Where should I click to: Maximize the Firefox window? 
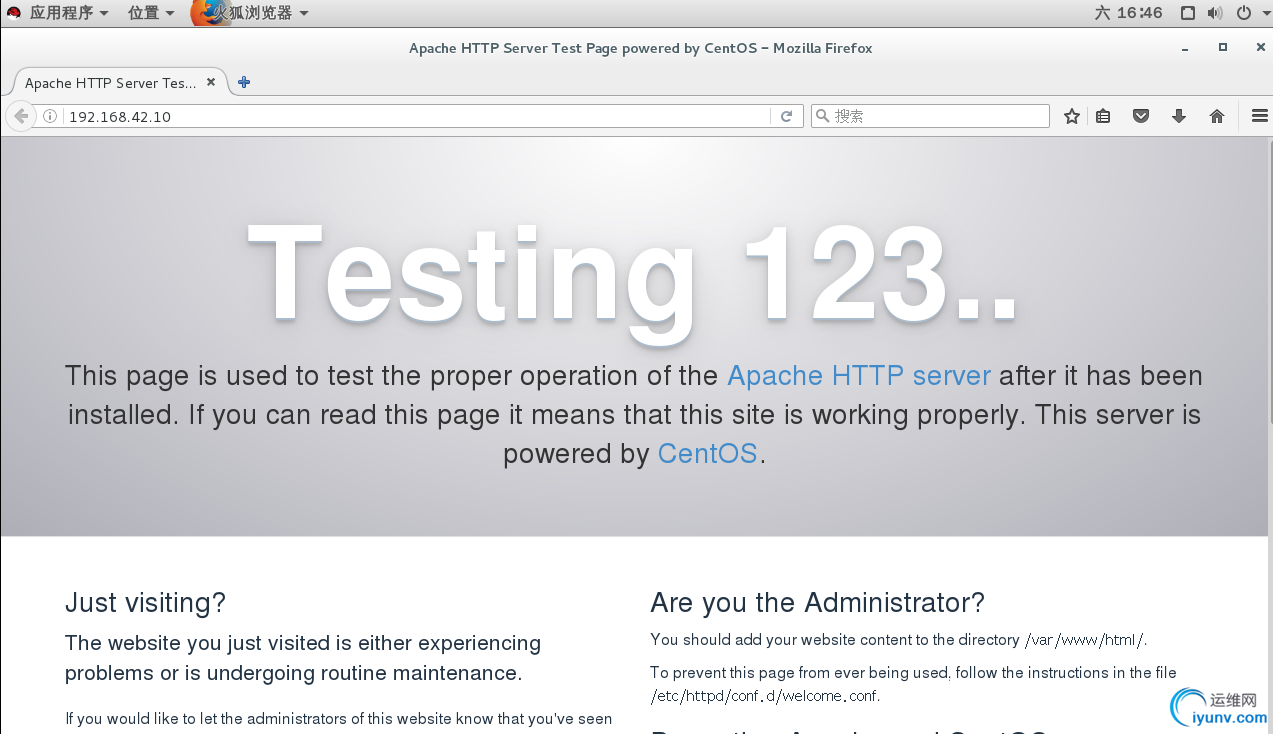pos(1222,47)
